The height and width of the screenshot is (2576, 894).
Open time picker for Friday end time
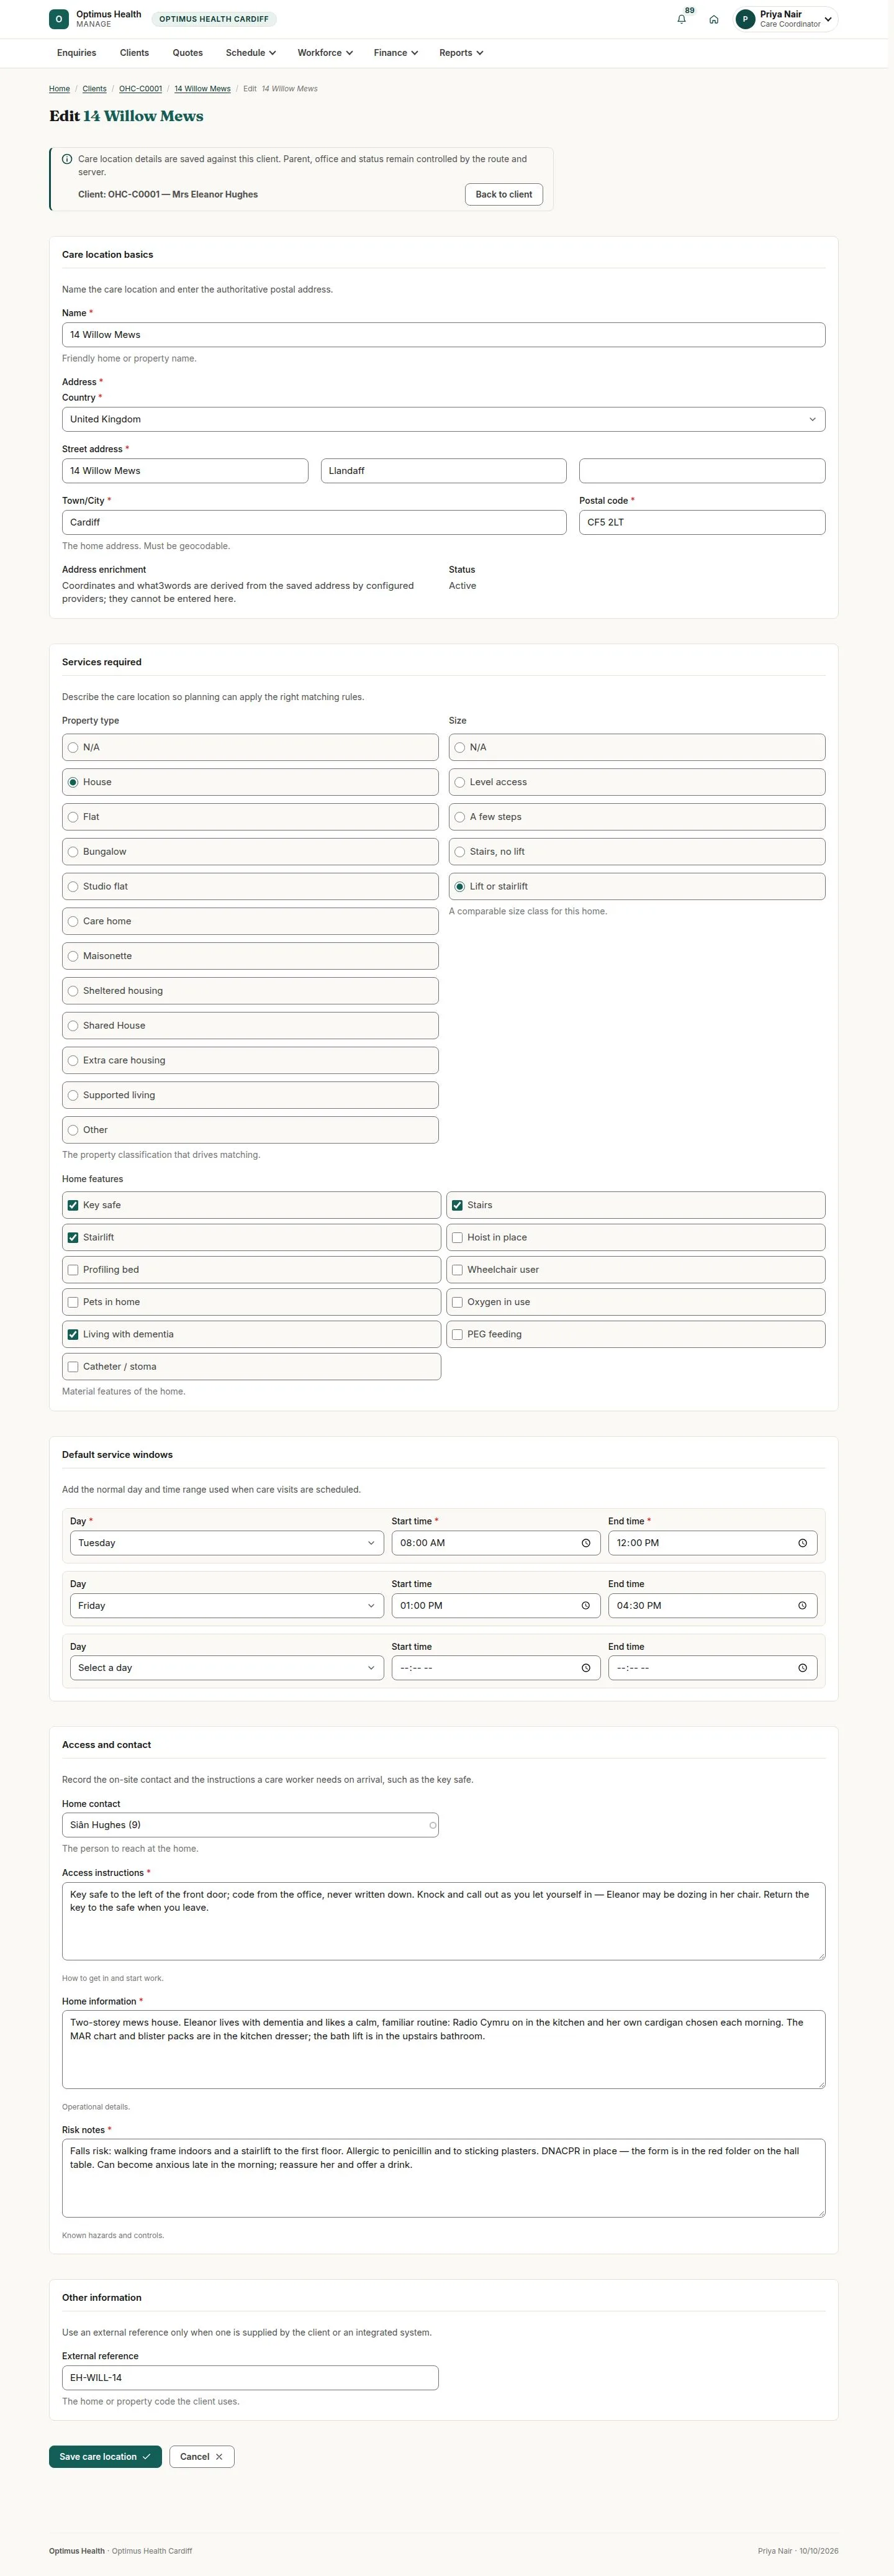pos(802,1606)
